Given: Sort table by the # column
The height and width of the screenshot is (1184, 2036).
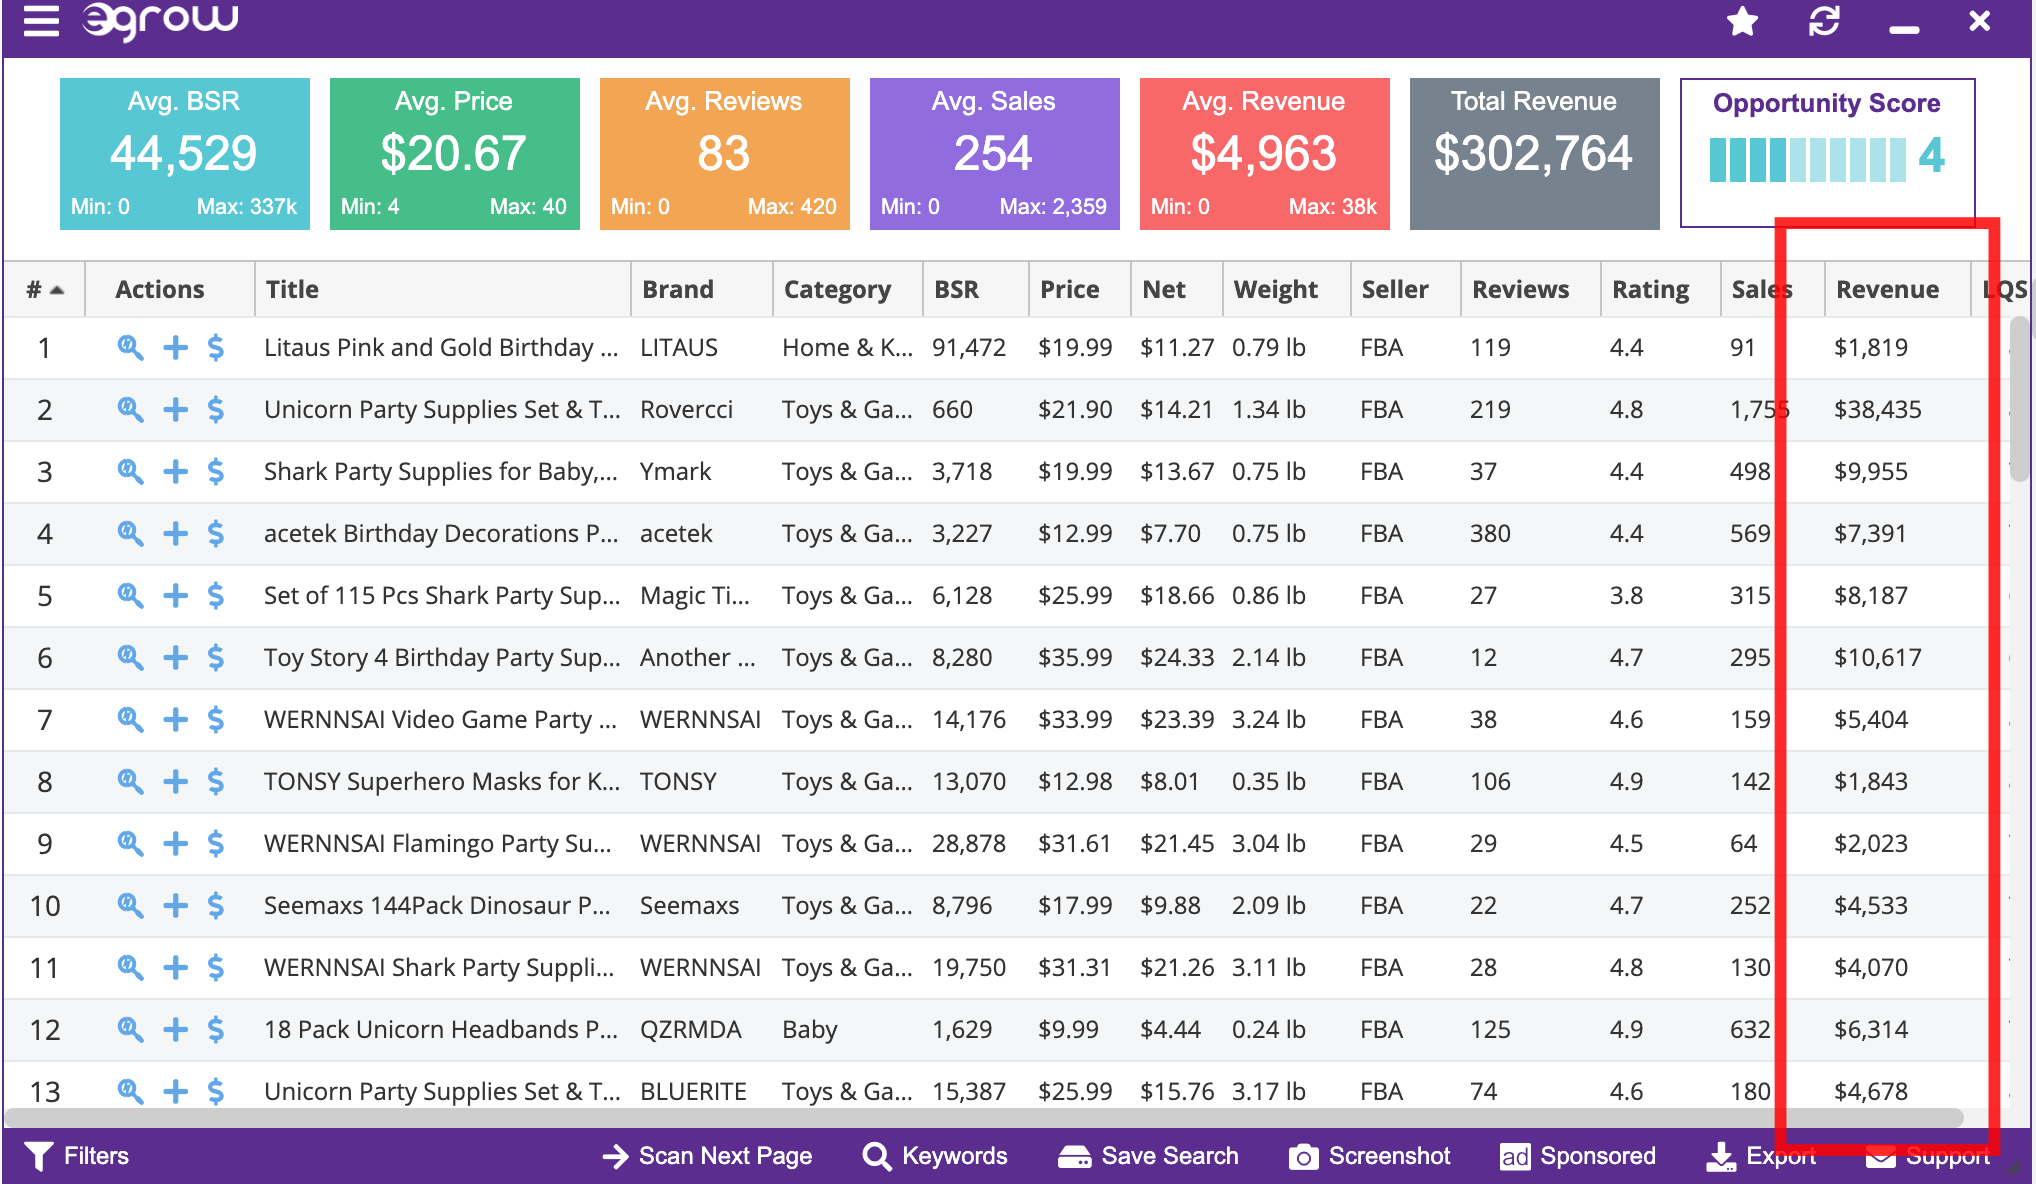Looking at the screenshot, I should coord(45,290).
